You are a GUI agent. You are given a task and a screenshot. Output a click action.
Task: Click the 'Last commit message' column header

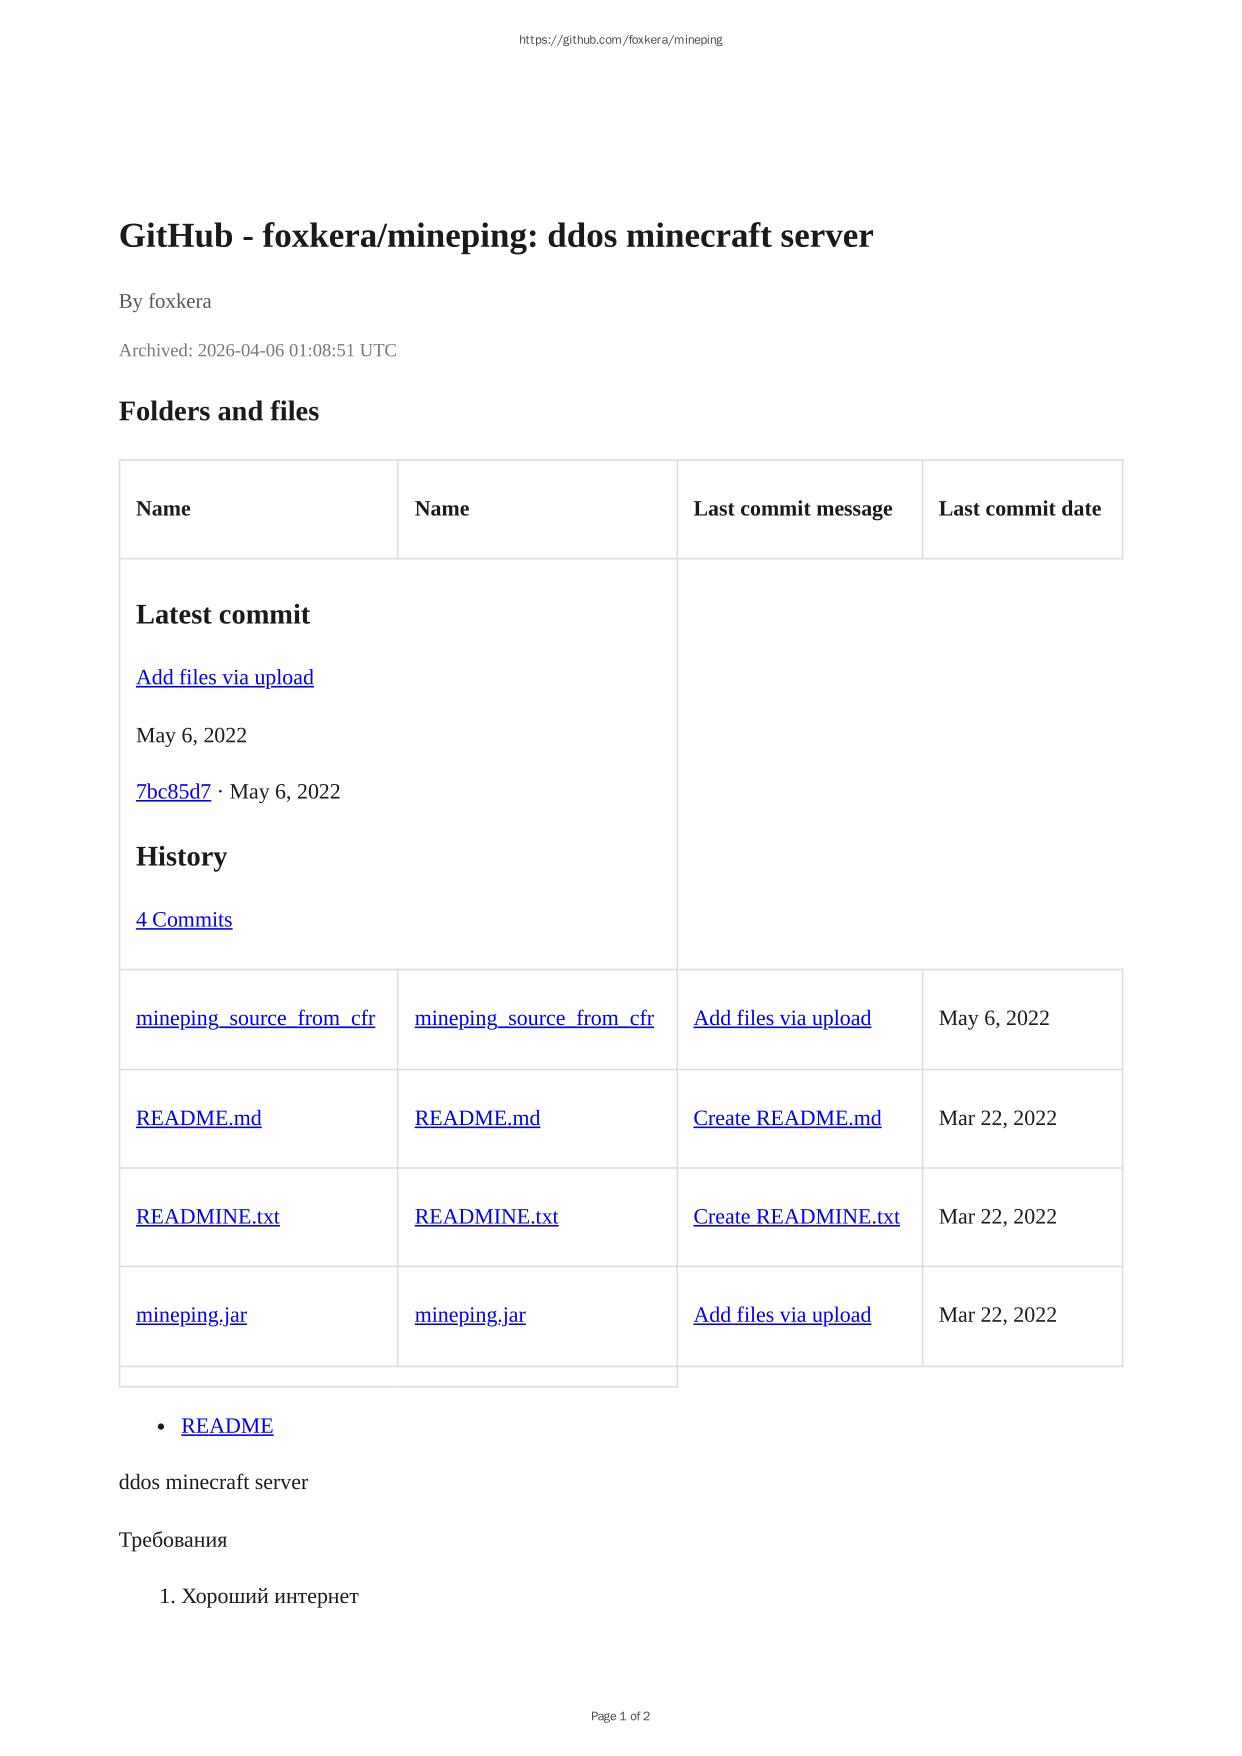click(x=792, y=508)
